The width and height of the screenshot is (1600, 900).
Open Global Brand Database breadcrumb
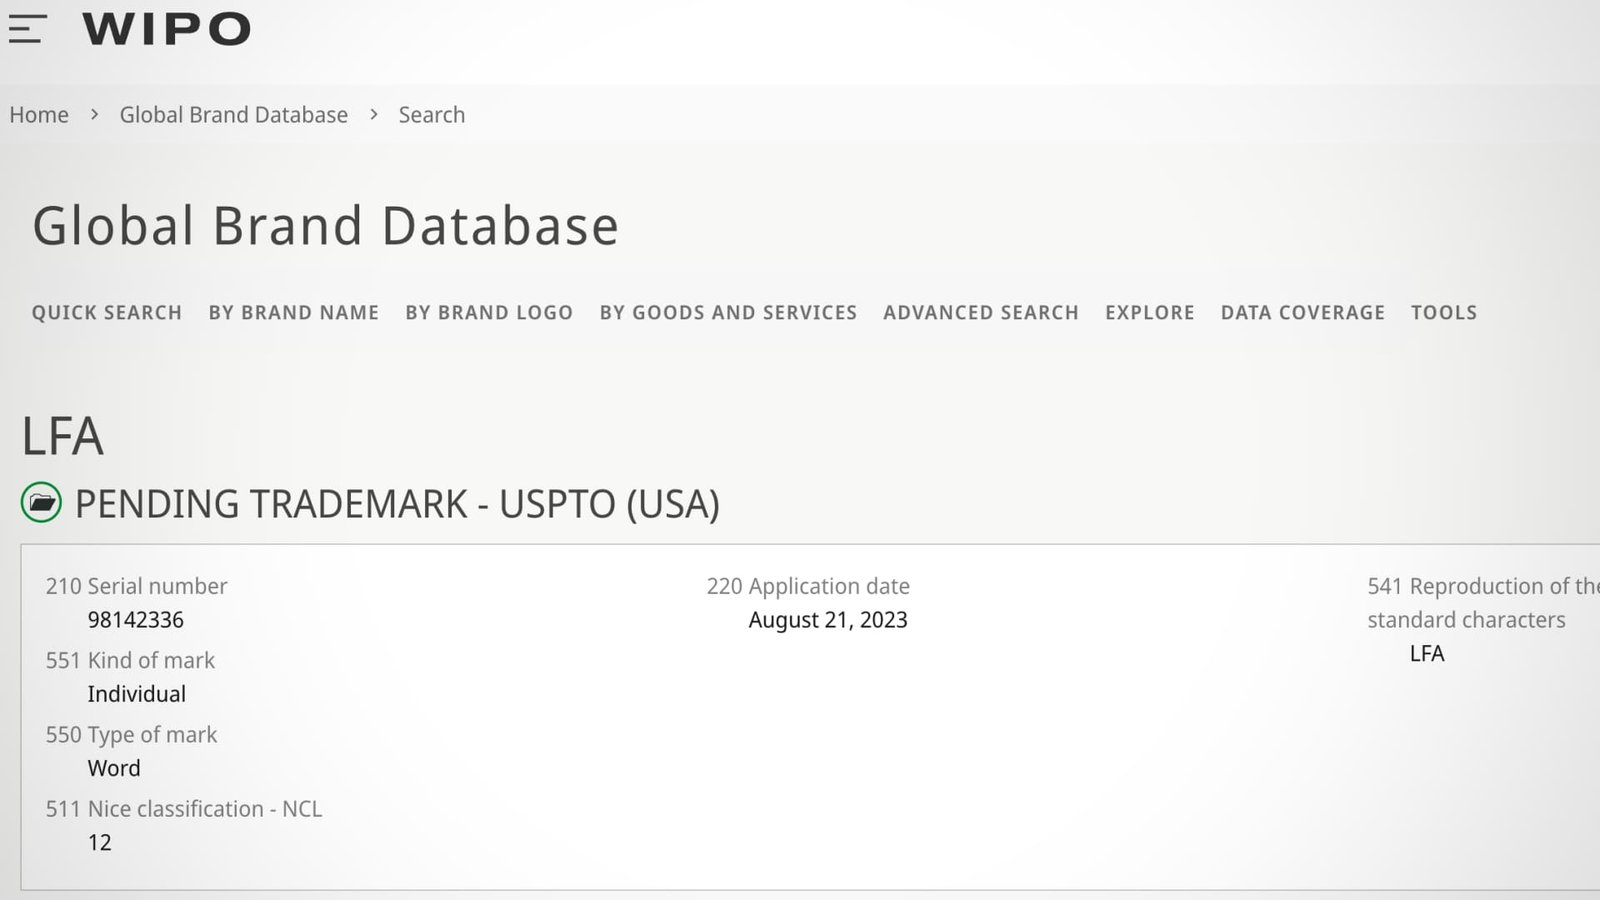click(233, 115)
